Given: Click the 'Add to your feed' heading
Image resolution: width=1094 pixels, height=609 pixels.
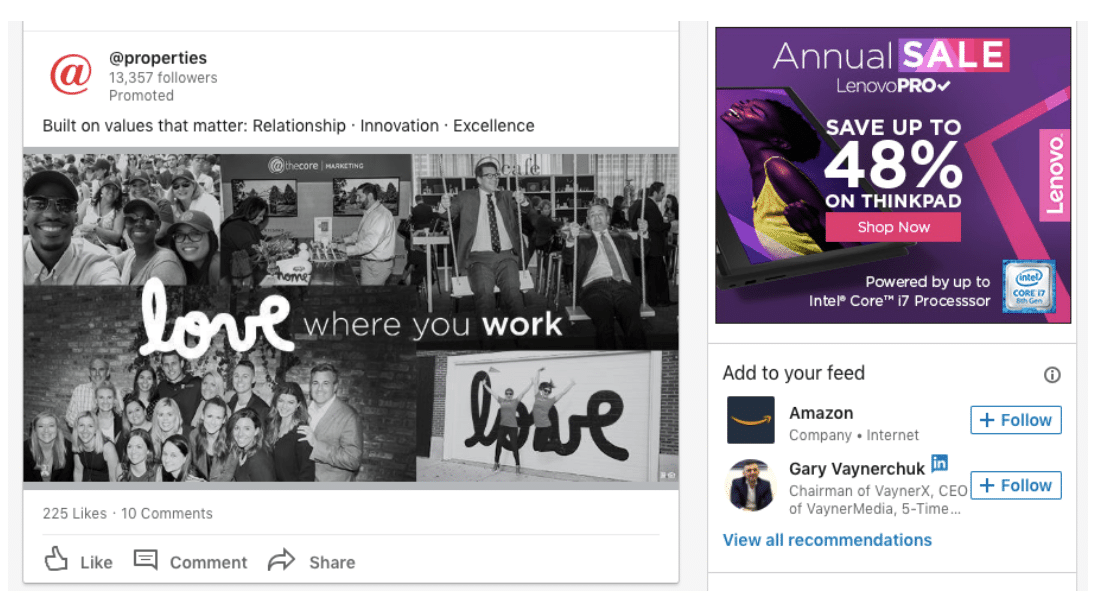Looking at the screenshot, I should (x=793, y=373).
